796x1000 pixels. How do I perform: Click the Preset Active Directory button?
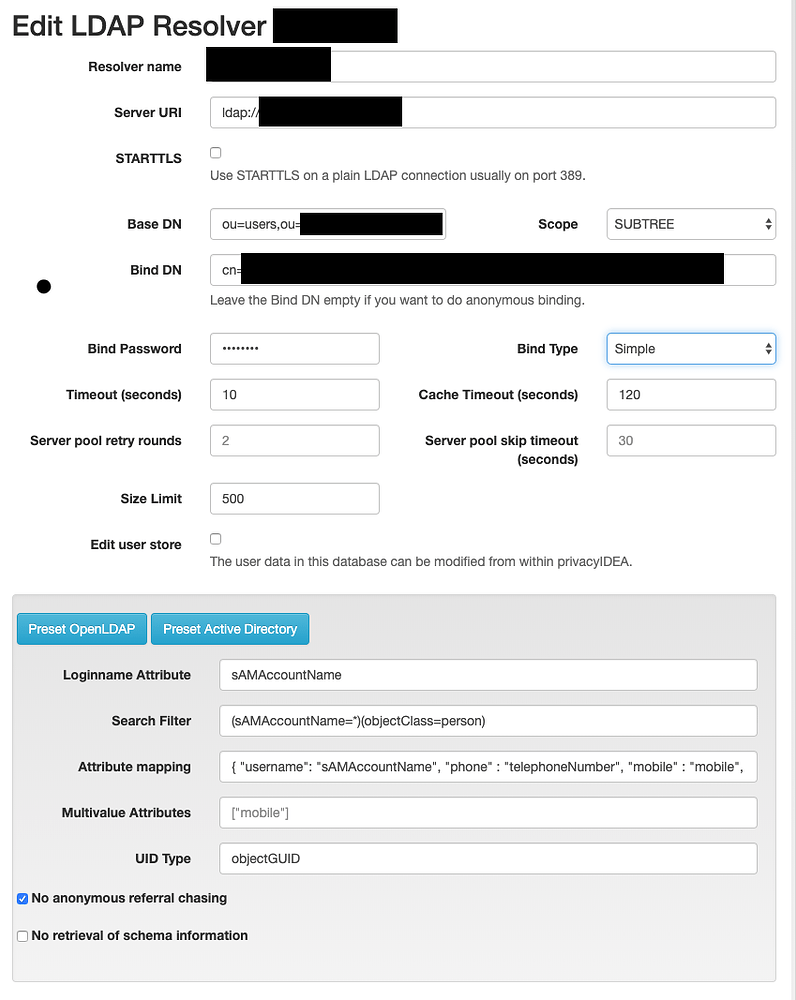[x=230, y=629]
